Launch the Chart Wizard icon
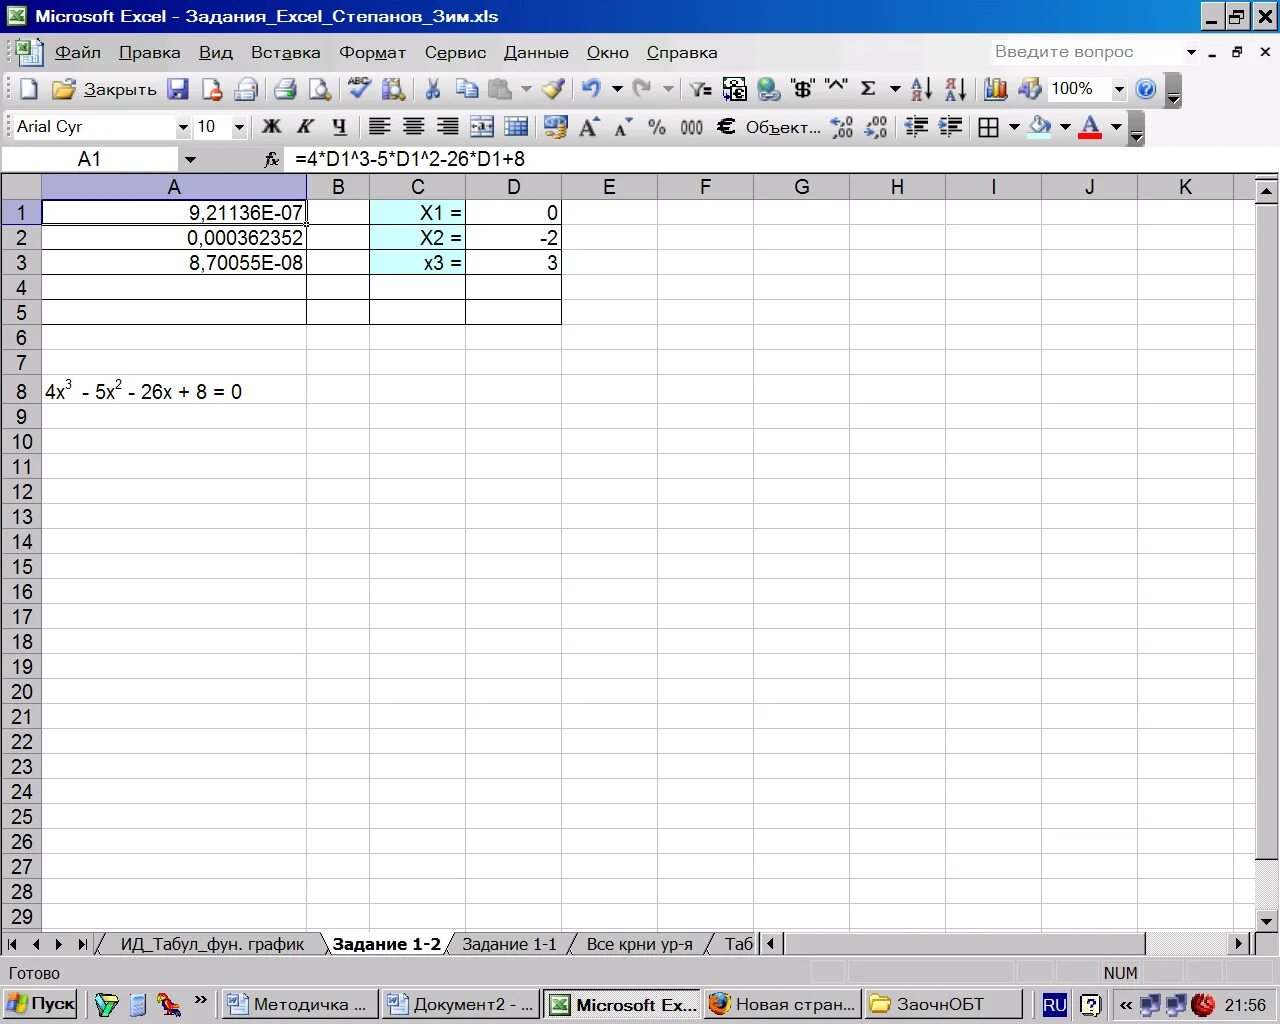This screenshot has width=1280, height=1024. click(995, 89)
